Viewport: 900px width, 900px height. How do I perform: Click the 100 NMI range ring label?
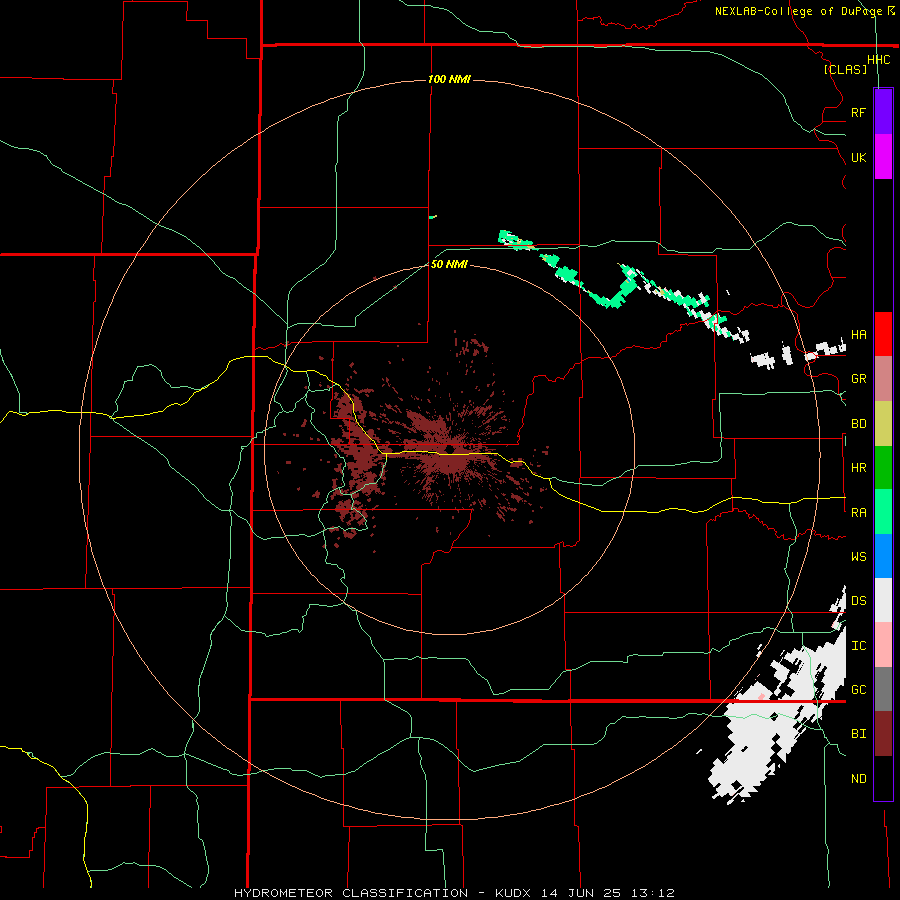pyautogui.click(x=449, y=79)
